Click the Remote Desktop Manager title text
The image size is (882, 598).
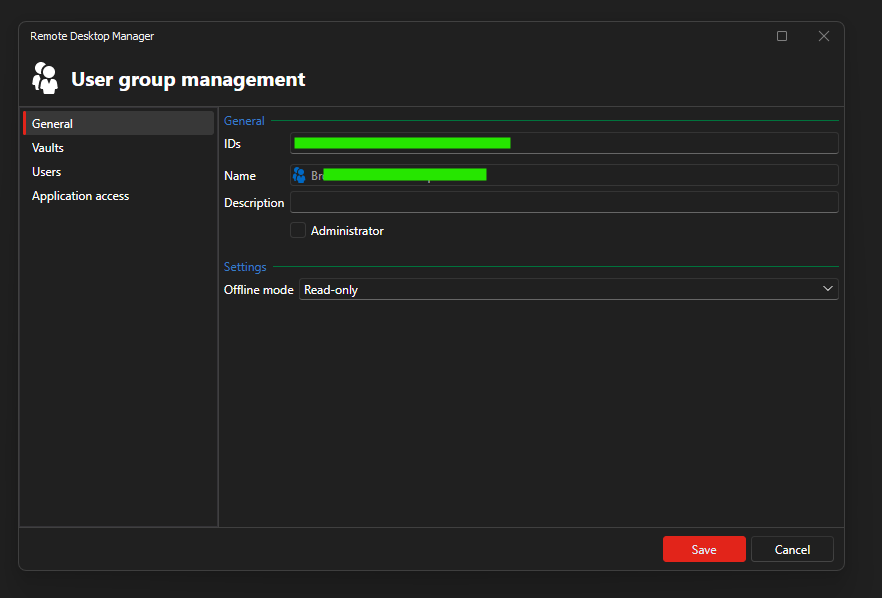pos(92,36)
